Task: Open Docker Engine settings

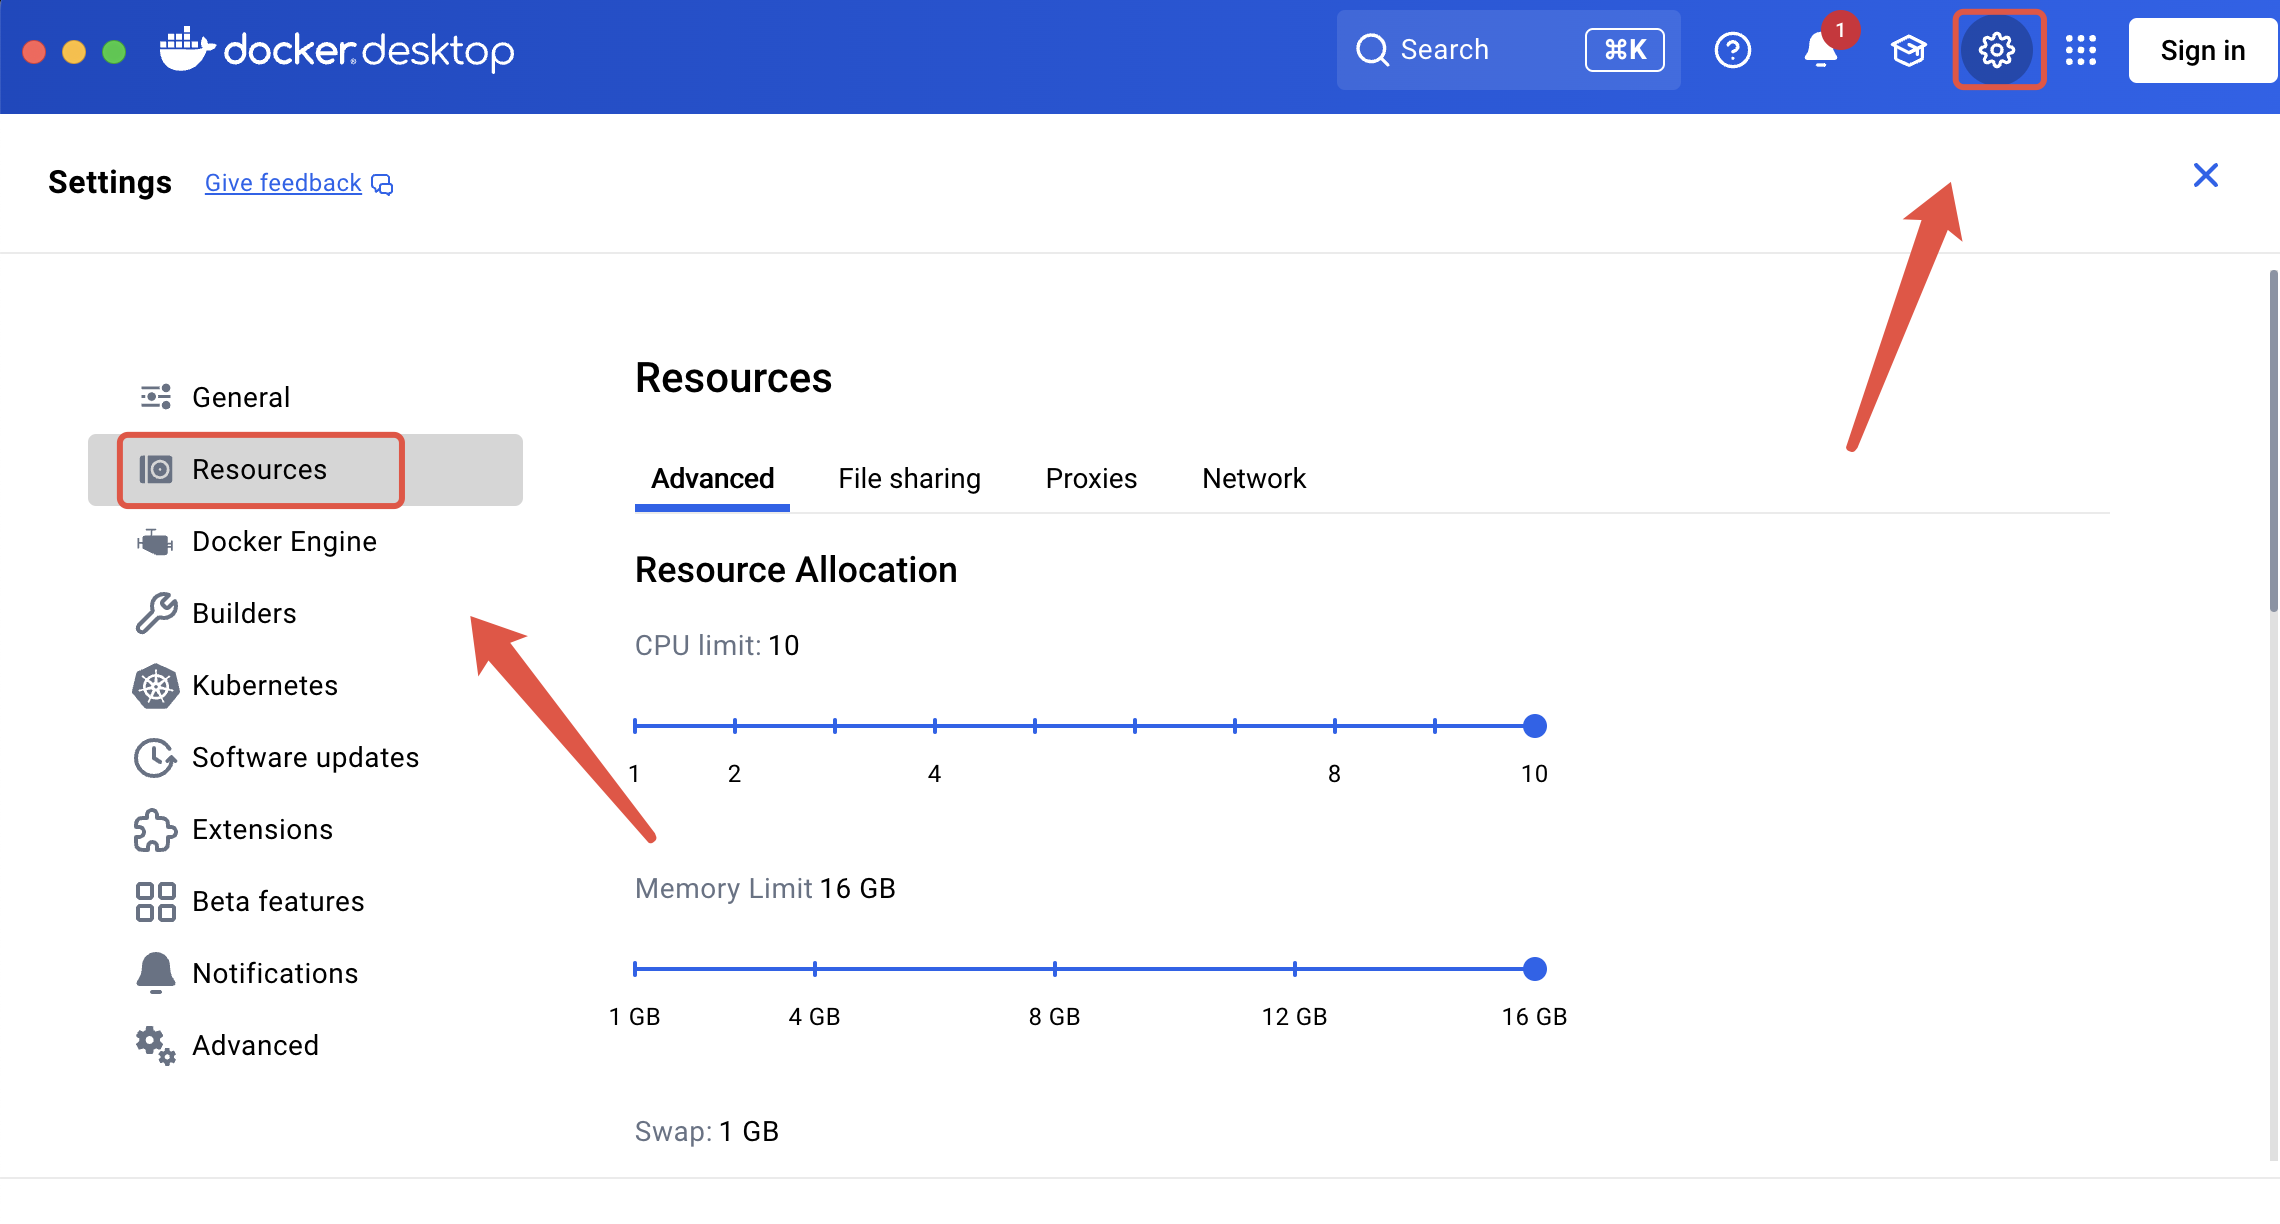Action: pyautogui.click(x=284, y=542)
